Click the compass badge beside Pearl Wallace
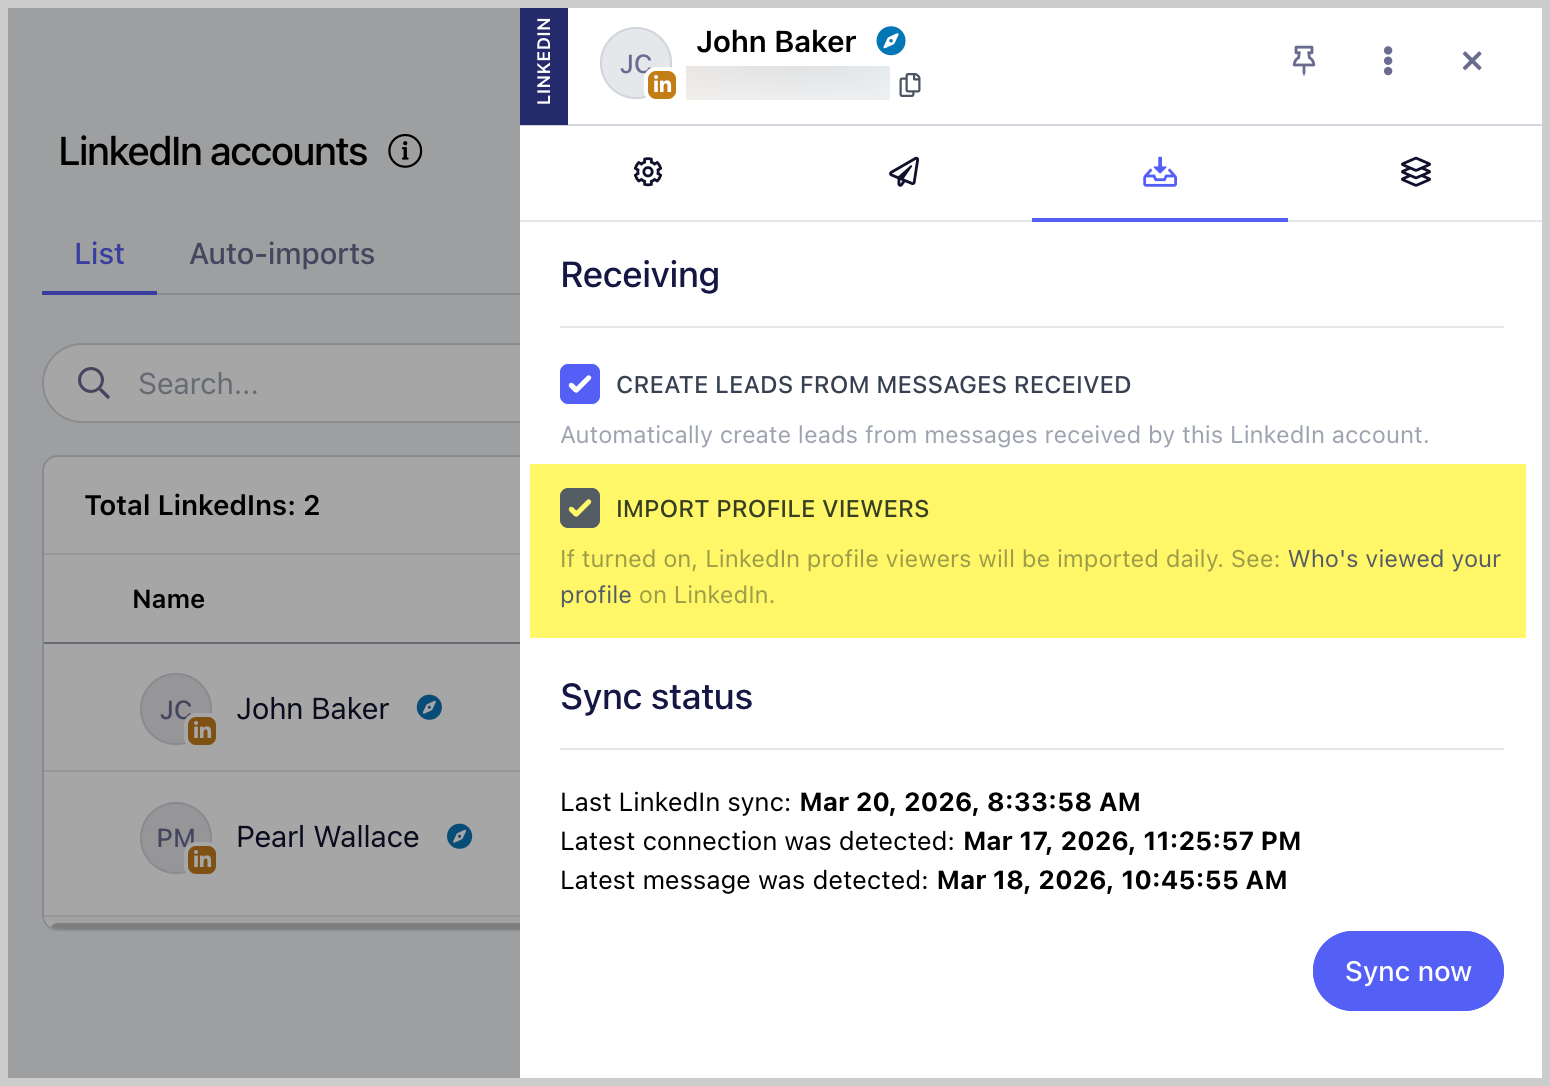Viewport: 1550px width, 1086px height. tap(459, 836)
